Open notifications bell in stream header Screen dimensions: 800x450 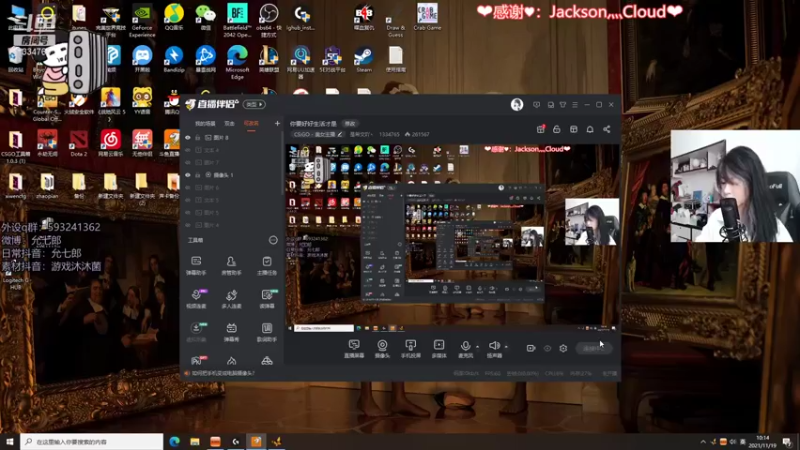coord(590,129)
